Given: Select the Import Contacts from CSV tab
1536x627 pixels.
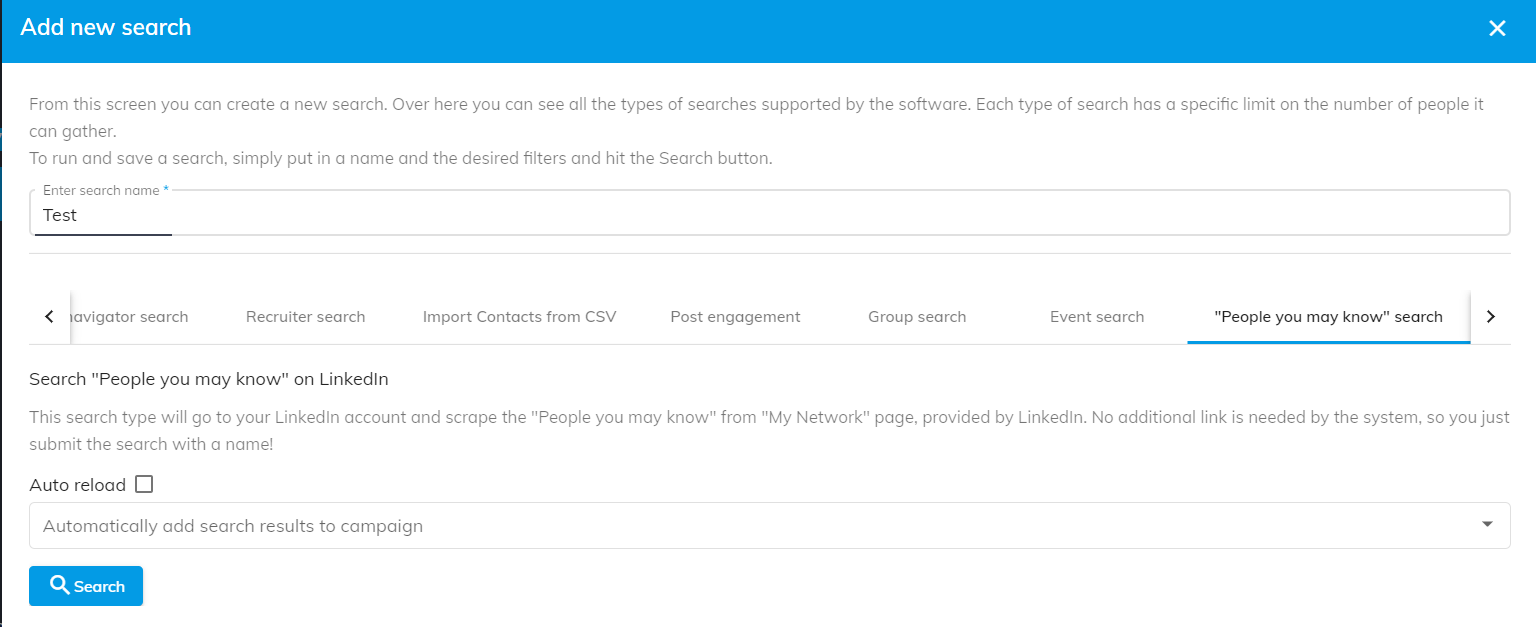Looking at the screenshot, I should coord(519,317).
